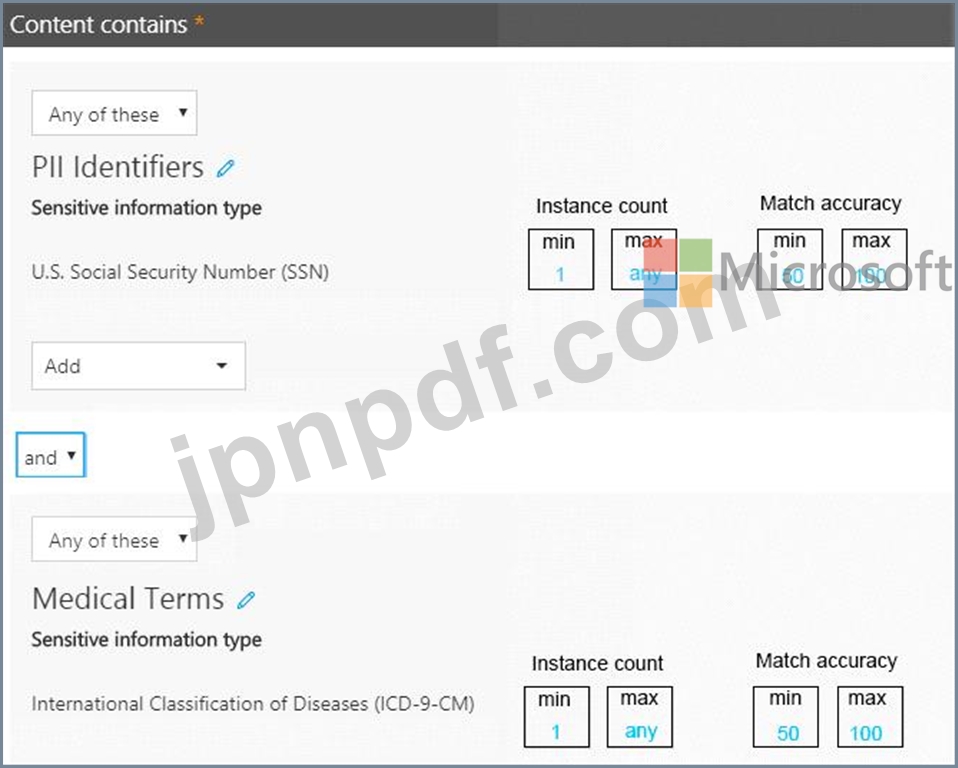Open 'Any of these' above Medical Terms
The image size is (958, 768).
tap(114, 539)
